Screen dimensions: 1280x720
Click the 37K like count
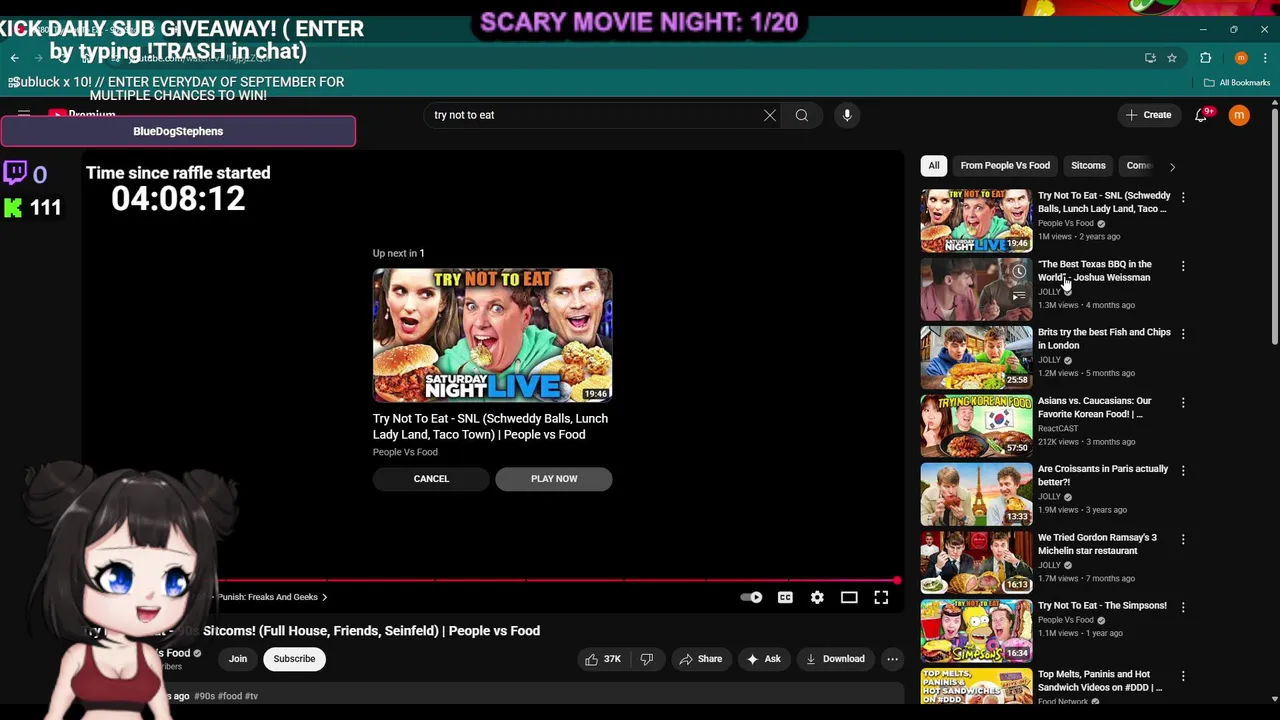(612, 659)
